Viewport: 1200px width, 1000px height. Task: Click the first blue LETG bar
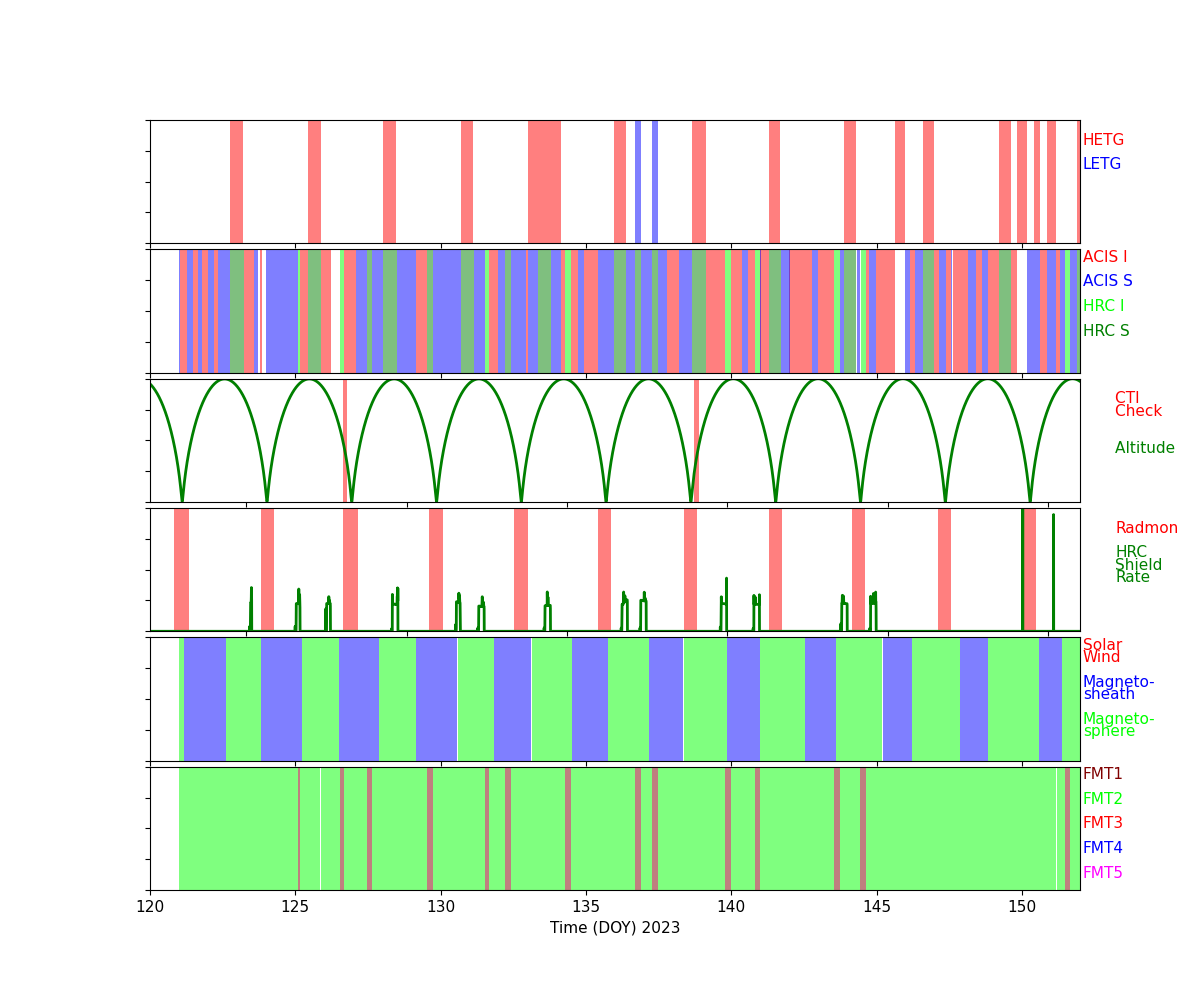tap(638, 182)
